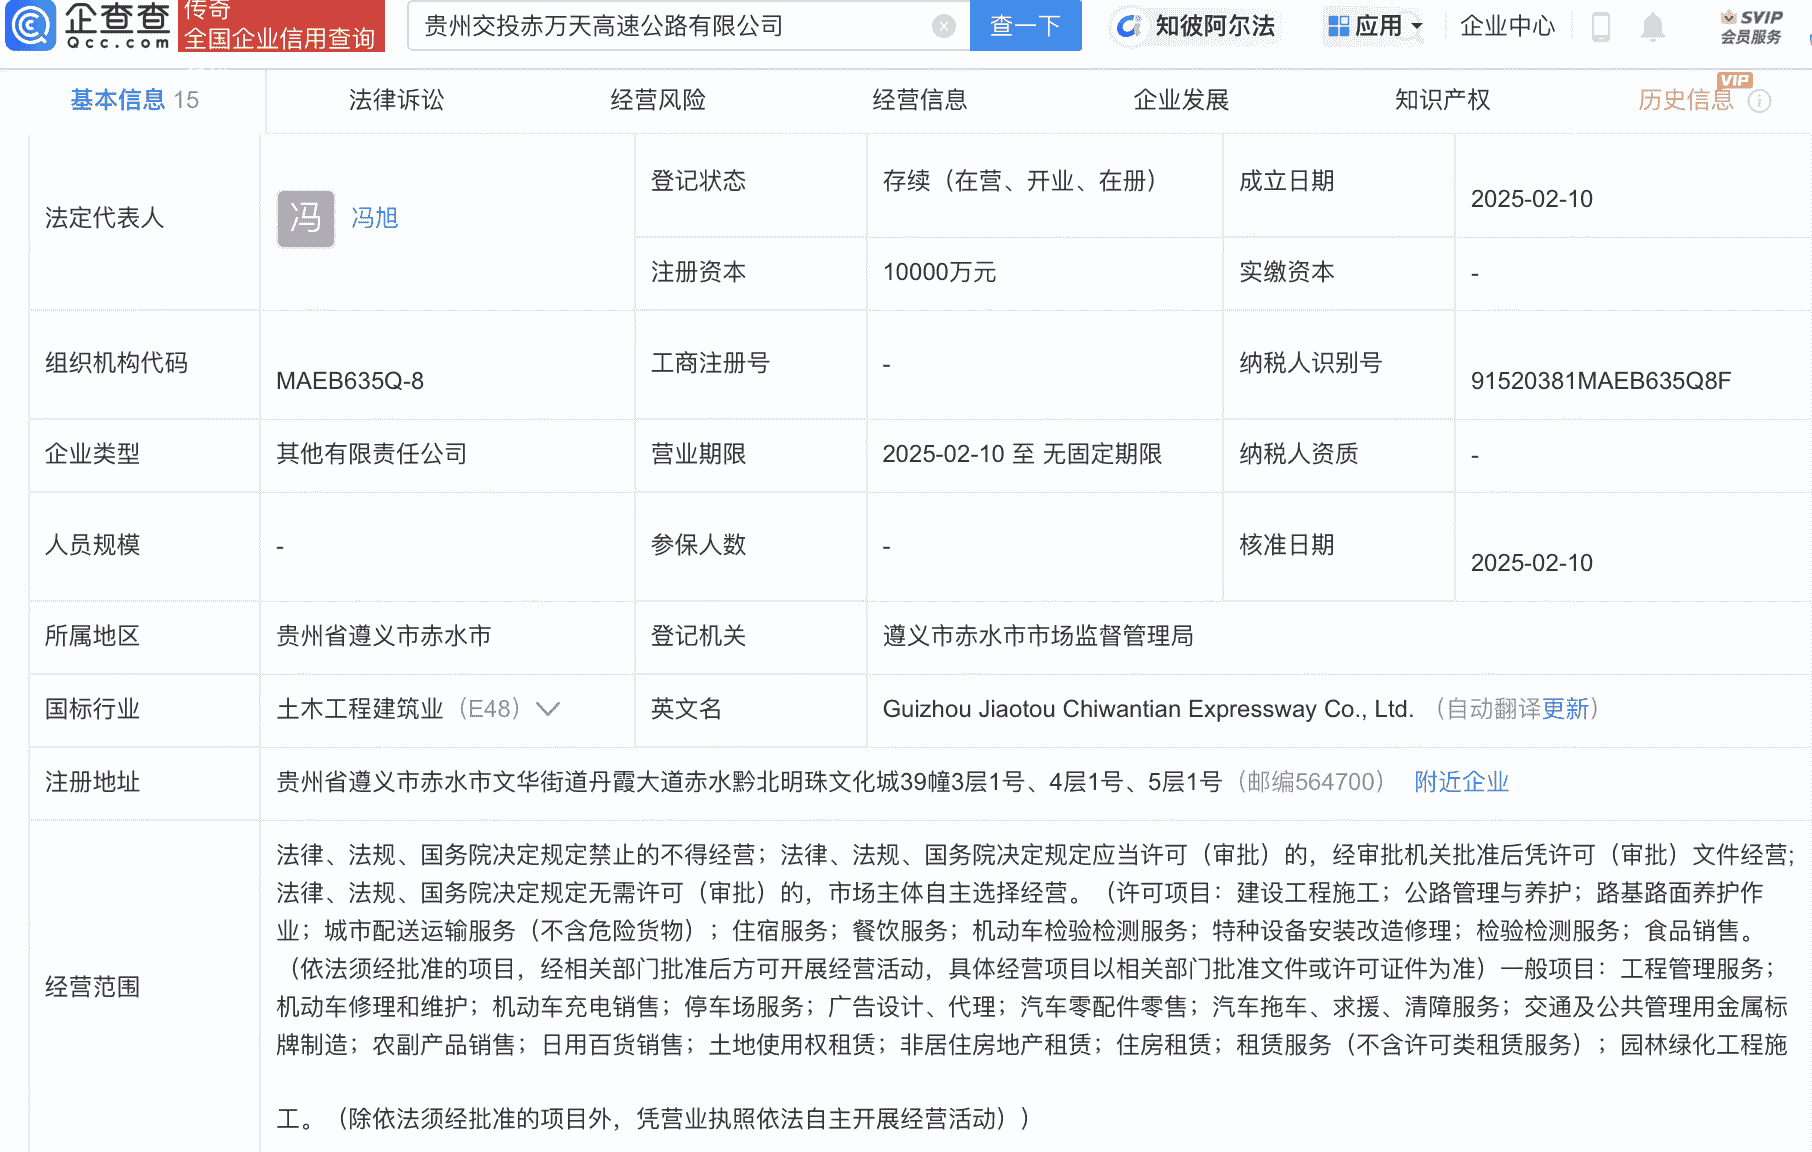Open the 附近企业 link

pos(1461,783)
